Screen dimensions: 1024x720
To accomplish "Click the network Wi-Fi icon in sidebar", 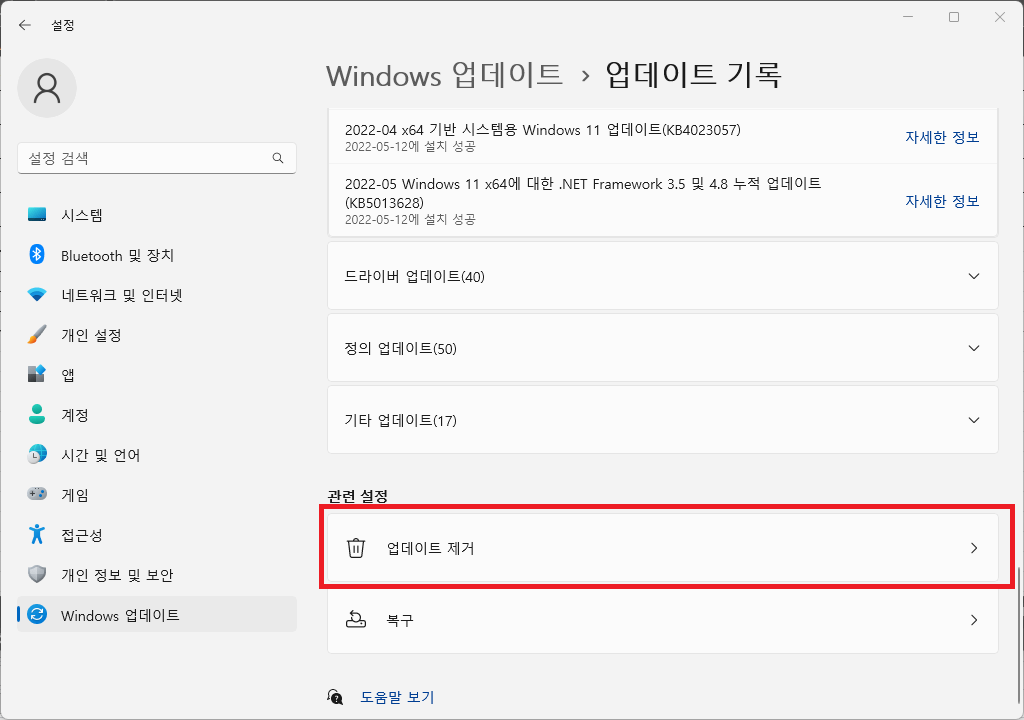I will 37,295.
